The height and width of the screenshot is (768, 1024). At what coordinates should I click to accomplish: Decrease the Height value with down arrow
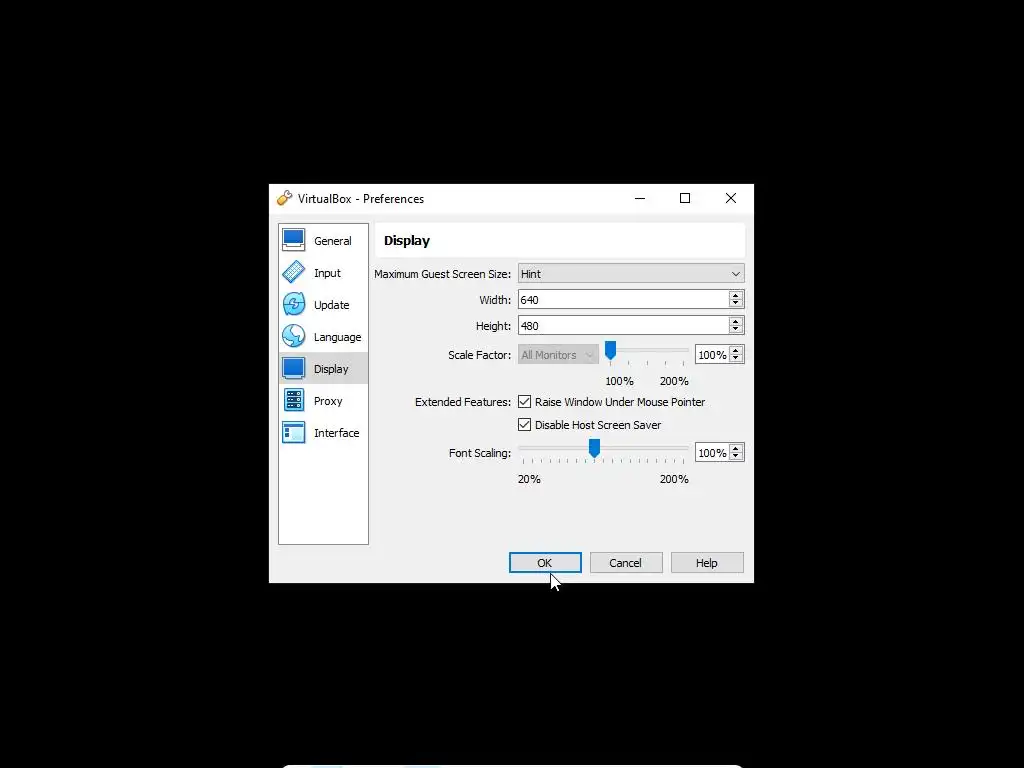pyautogui.click(x=736, y=330)
